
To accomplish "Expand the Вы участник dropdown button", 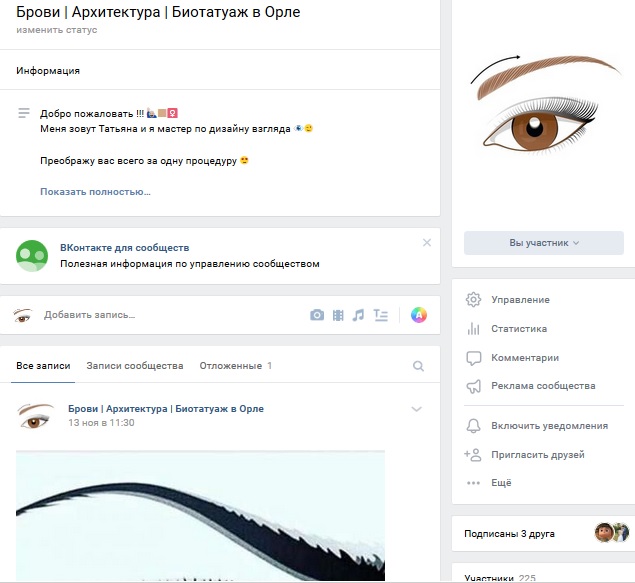I will pos(544,243).
